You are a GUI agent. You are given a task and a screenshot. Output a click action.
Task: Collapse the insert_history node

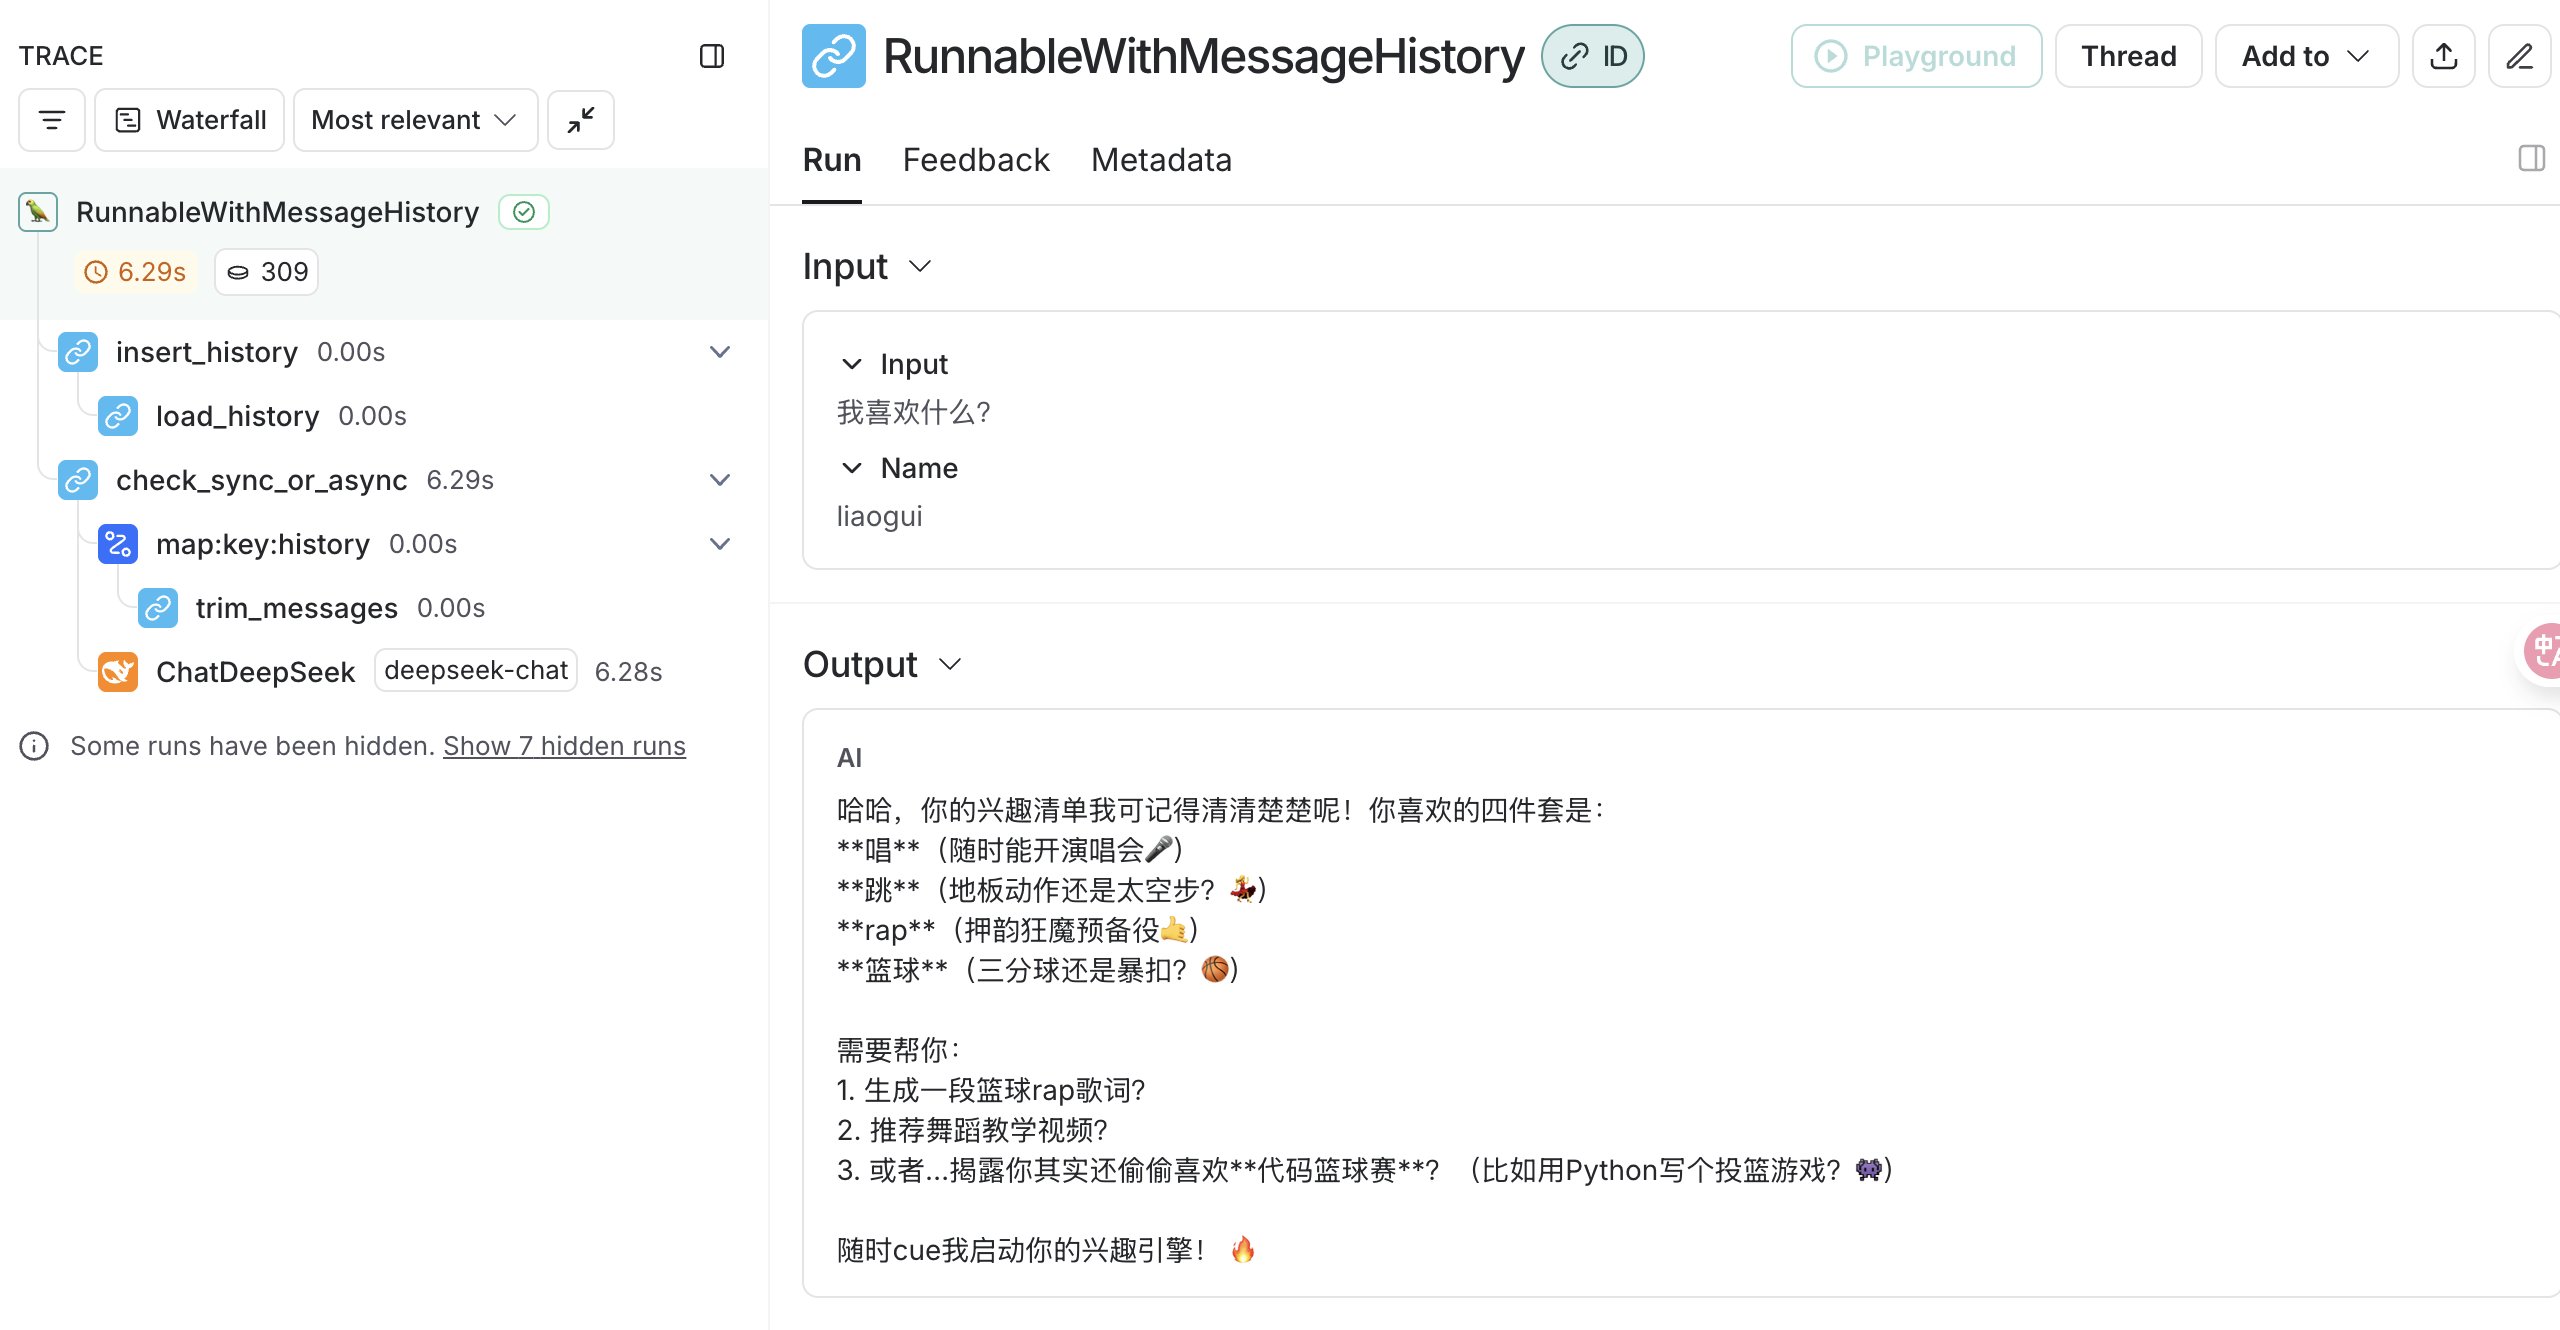click(720, 352)
